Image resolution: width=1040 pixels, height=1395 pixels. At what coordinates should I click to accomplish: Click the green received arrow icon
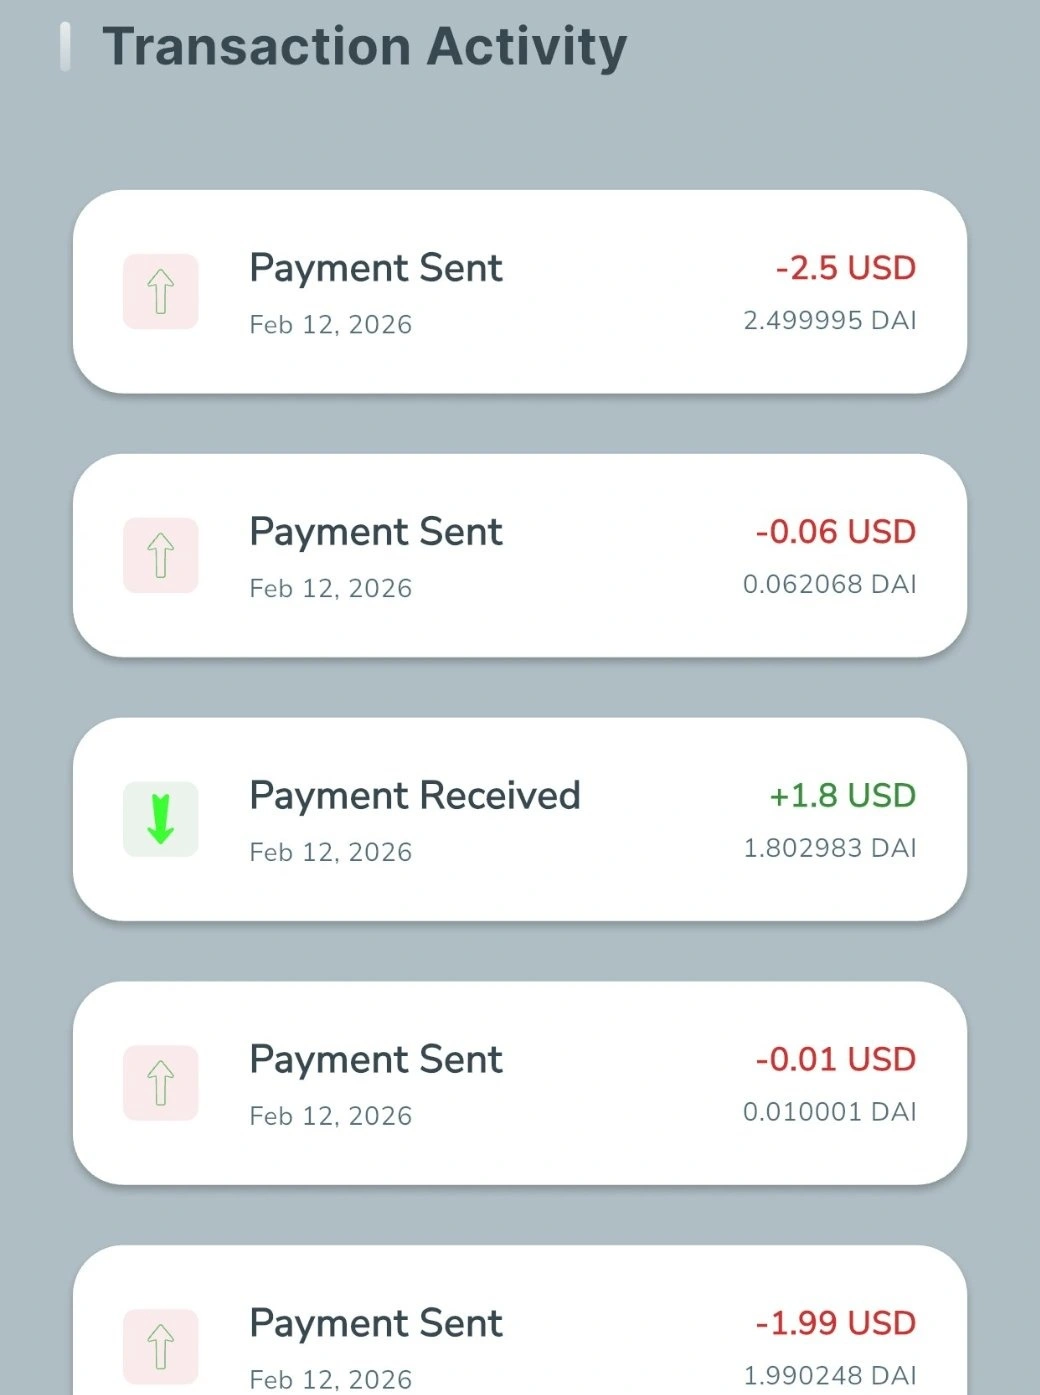[x=161, y=820]
